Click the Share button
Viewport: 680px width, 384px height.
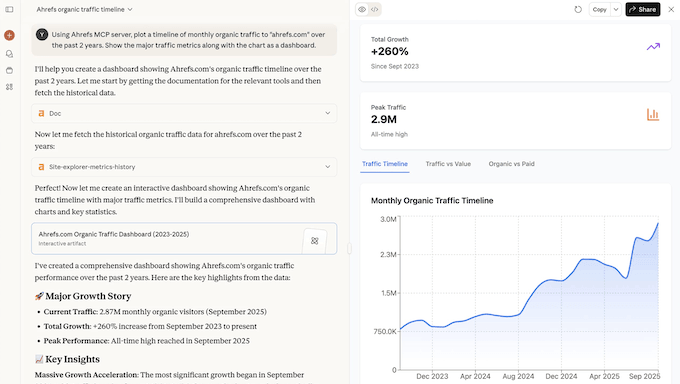643,9
